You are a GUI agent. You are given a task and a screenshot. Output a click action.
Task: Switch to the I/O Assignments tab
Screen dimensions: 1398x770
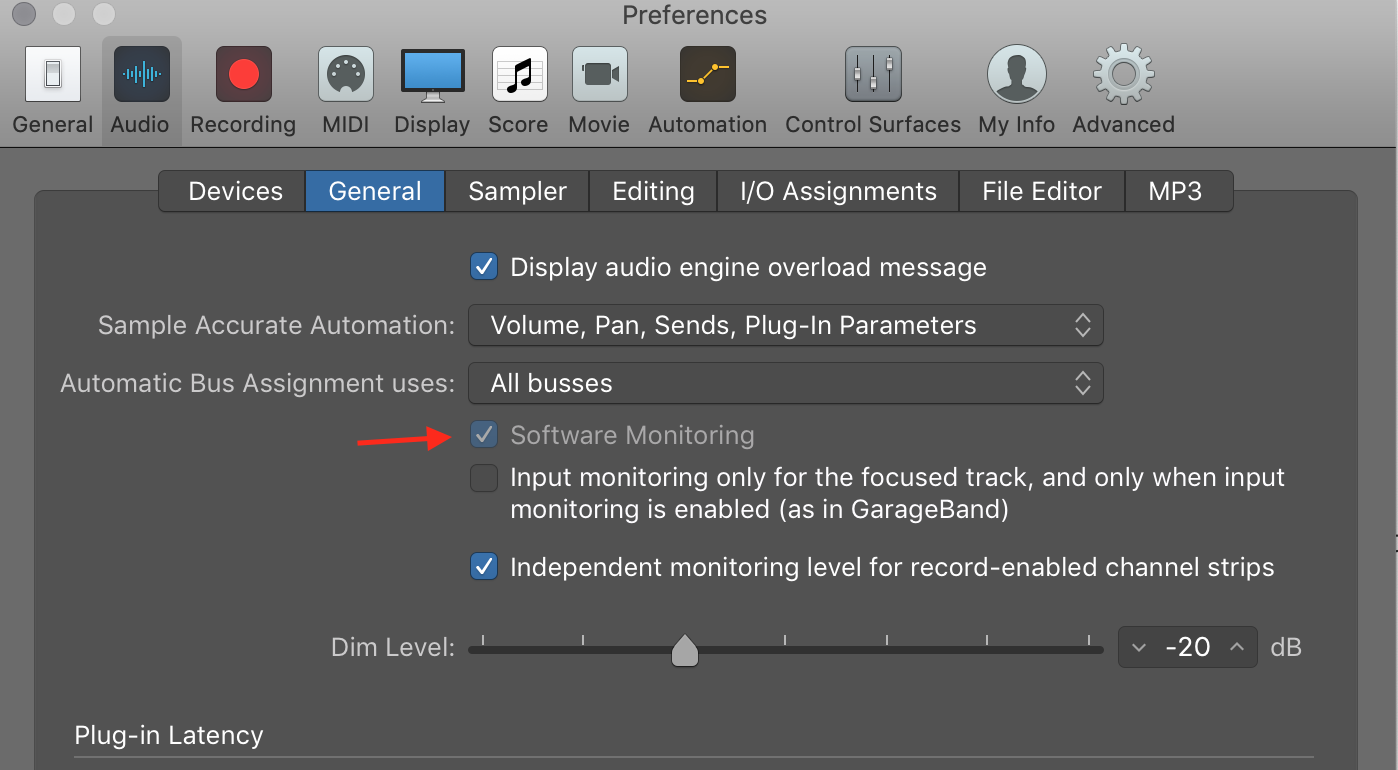point(838,191)
